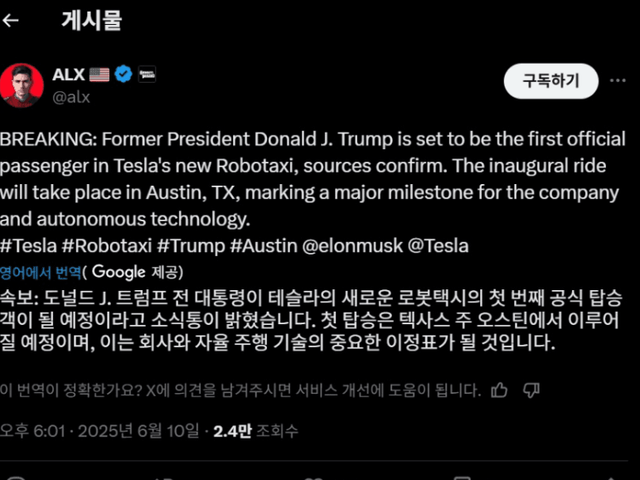Open the #Tesla hashtag
Viewport: 640px width, 480px height.
(28, 245)
